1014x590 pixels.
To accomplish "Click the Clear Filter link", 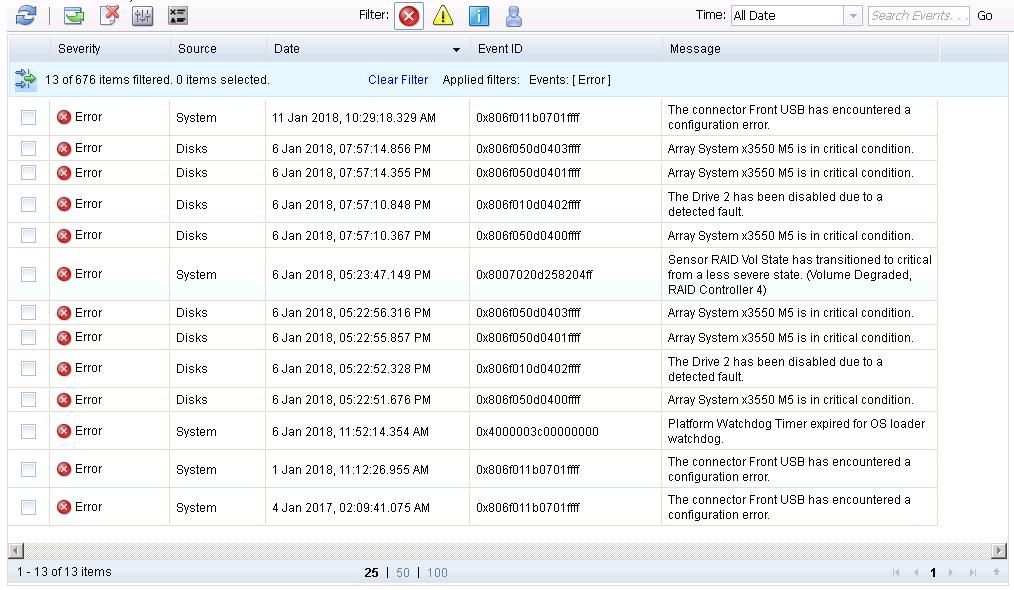I will (x=397, y=79).
